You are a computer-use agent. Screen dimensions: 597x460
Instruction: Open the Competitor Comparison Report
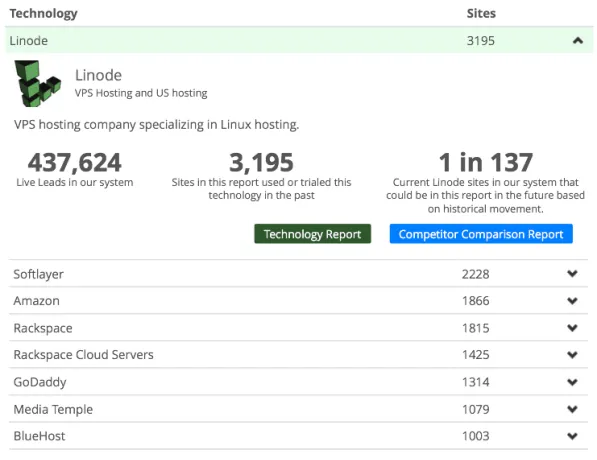tap(481, 234)
